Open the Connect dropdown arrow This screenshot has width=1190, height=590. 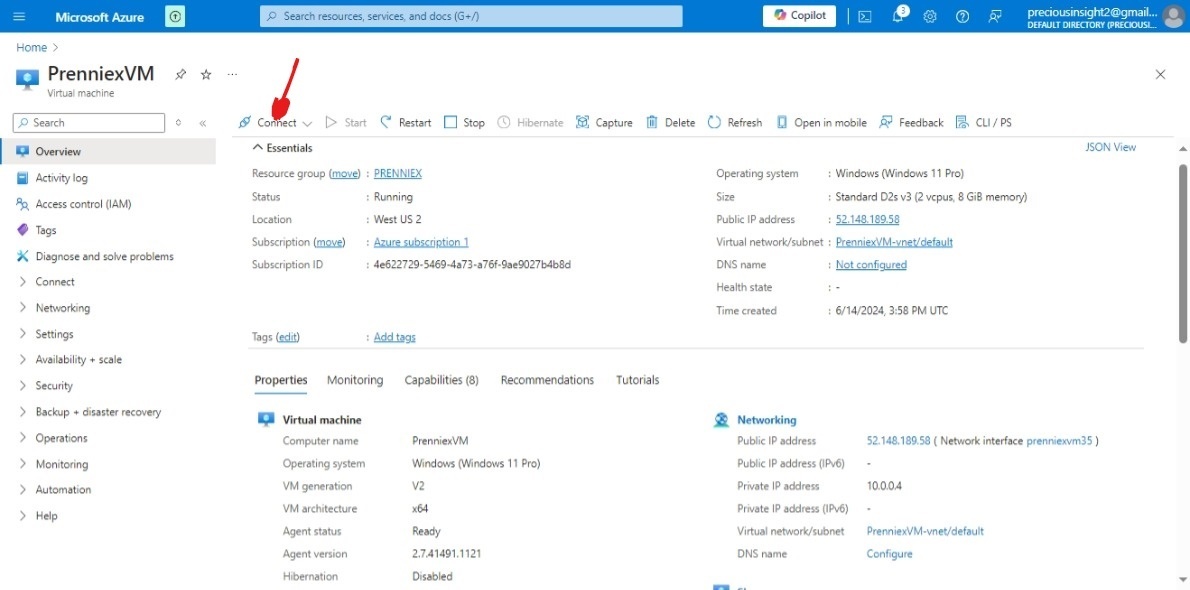tap(307, 123)
